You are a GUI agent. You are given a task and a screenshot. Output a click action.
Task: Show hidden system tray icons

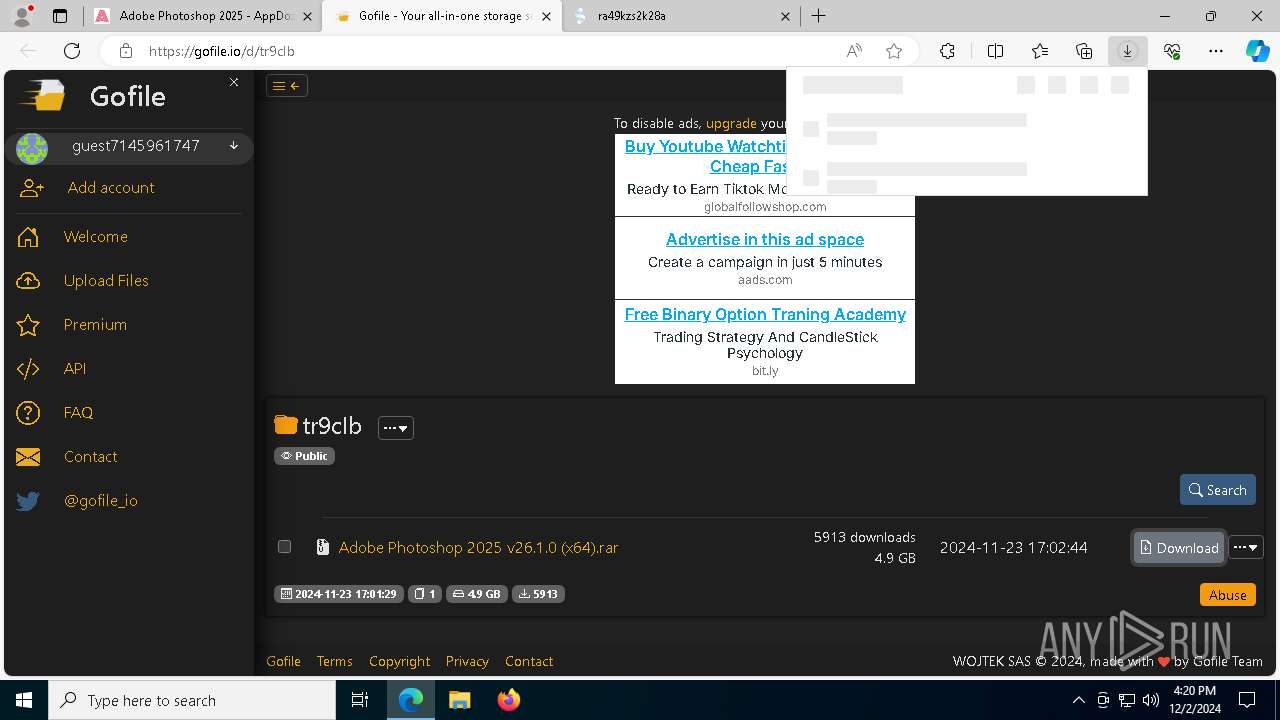click(x=1078, y=700)
